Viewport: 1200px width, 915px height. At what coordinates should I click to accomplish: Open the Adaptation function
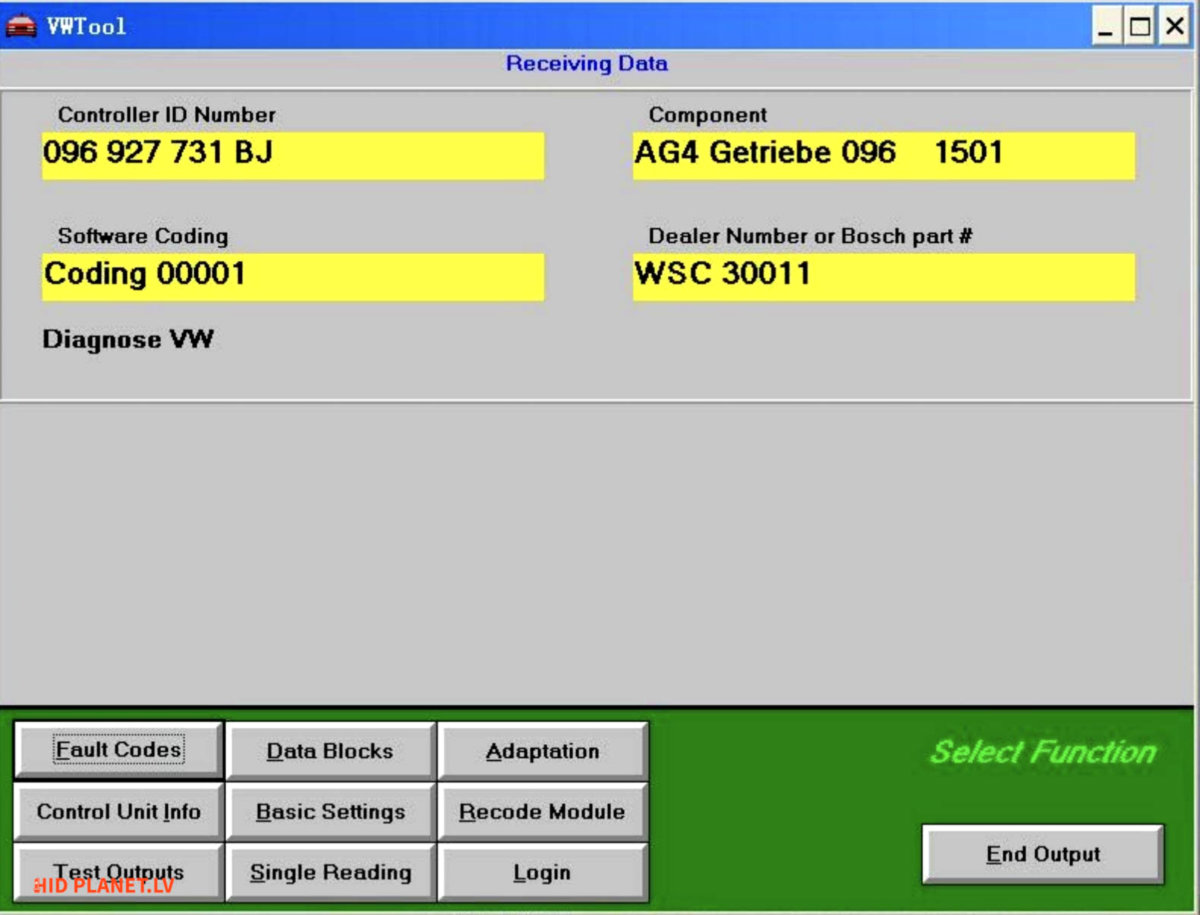pyautogui.click(x=542, y=750)
